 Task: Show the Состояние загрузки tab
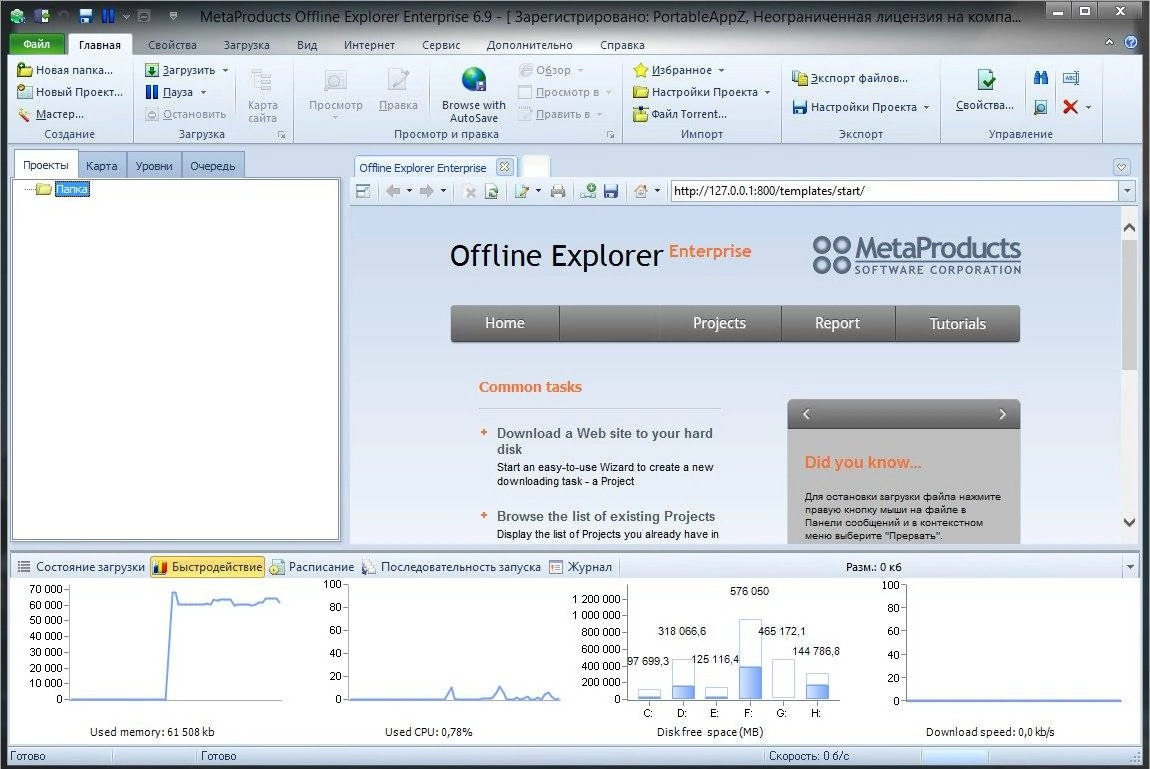pos(81,567)
